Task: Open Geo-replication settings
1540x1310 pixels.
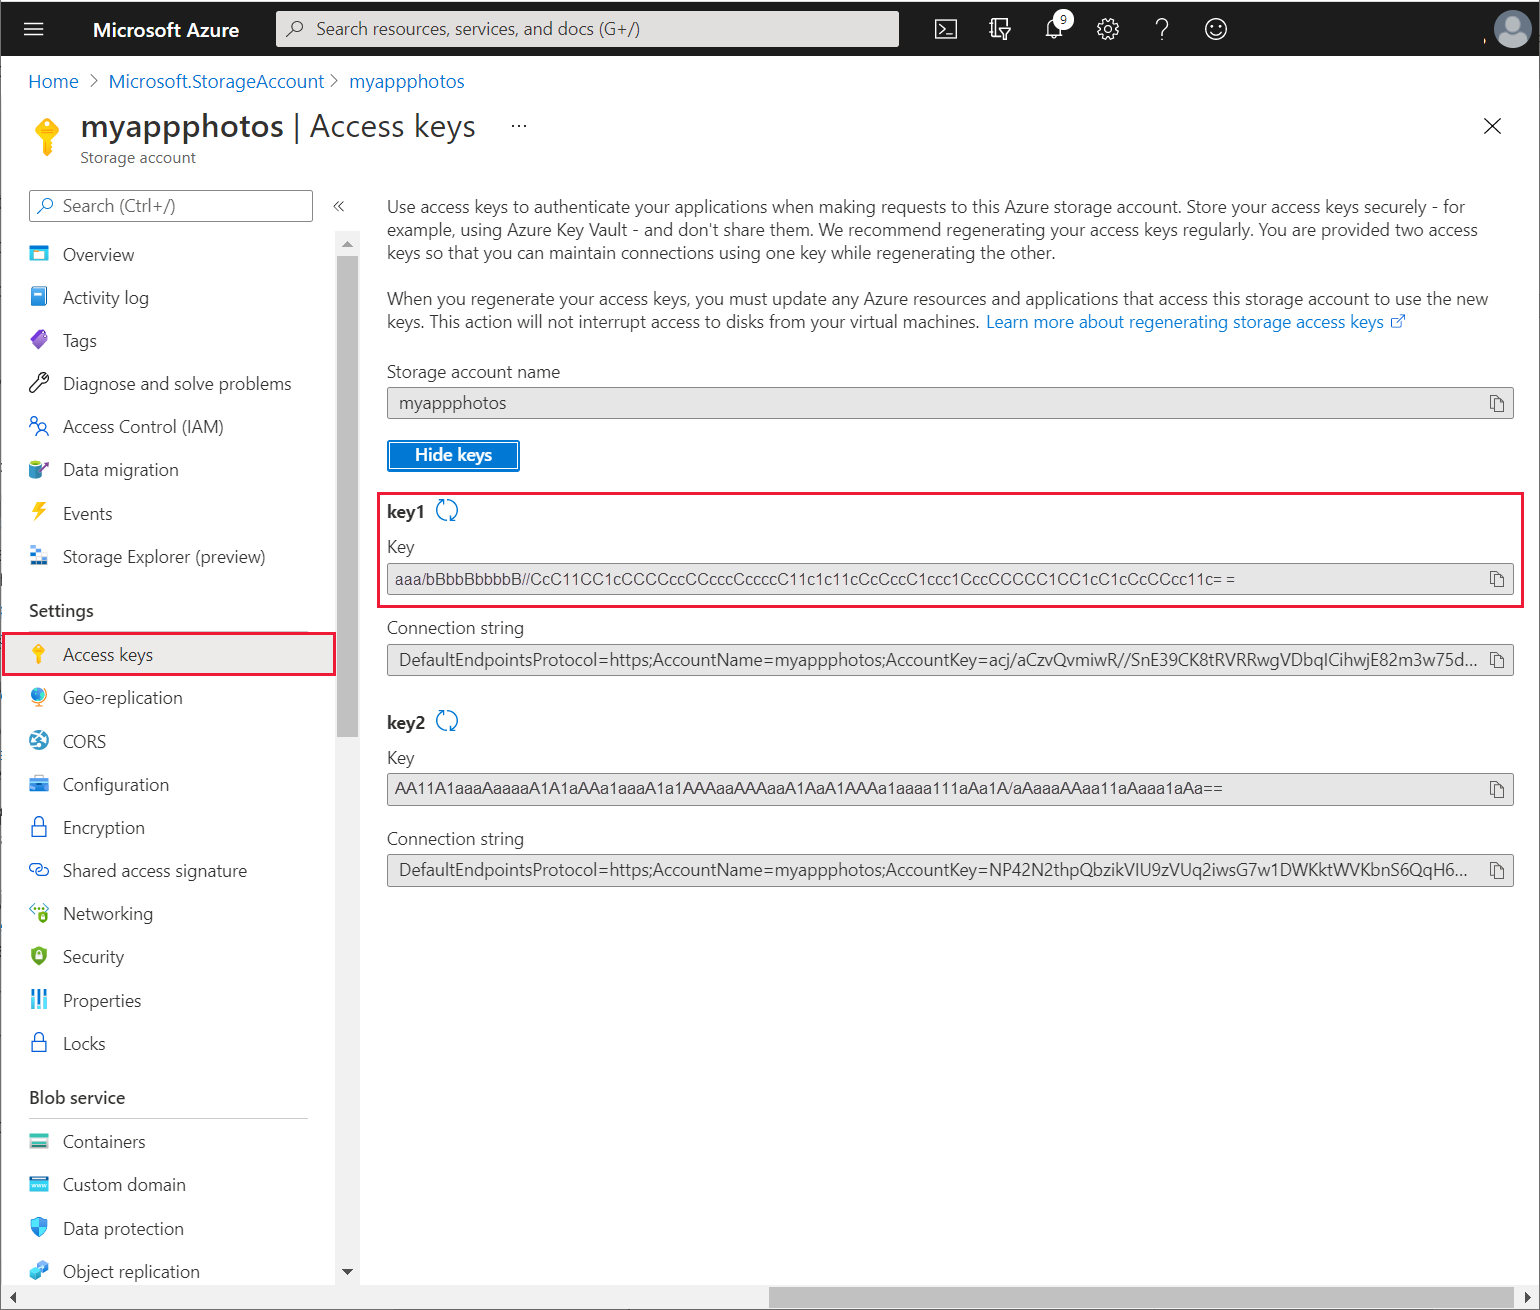Action: [122, 698]
